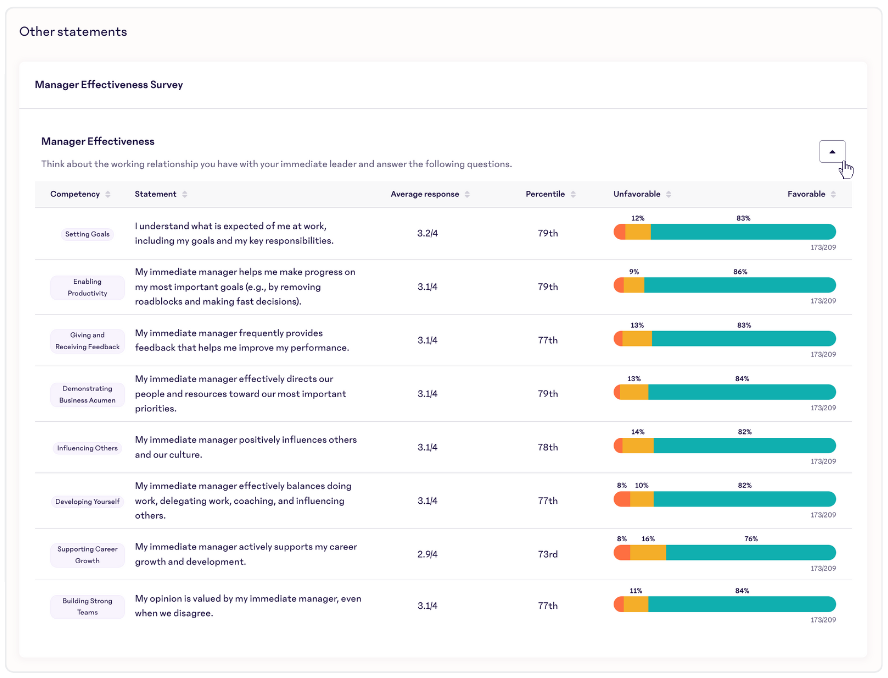Select the Demonstrating Business Acumen tag

click(87, 394)
